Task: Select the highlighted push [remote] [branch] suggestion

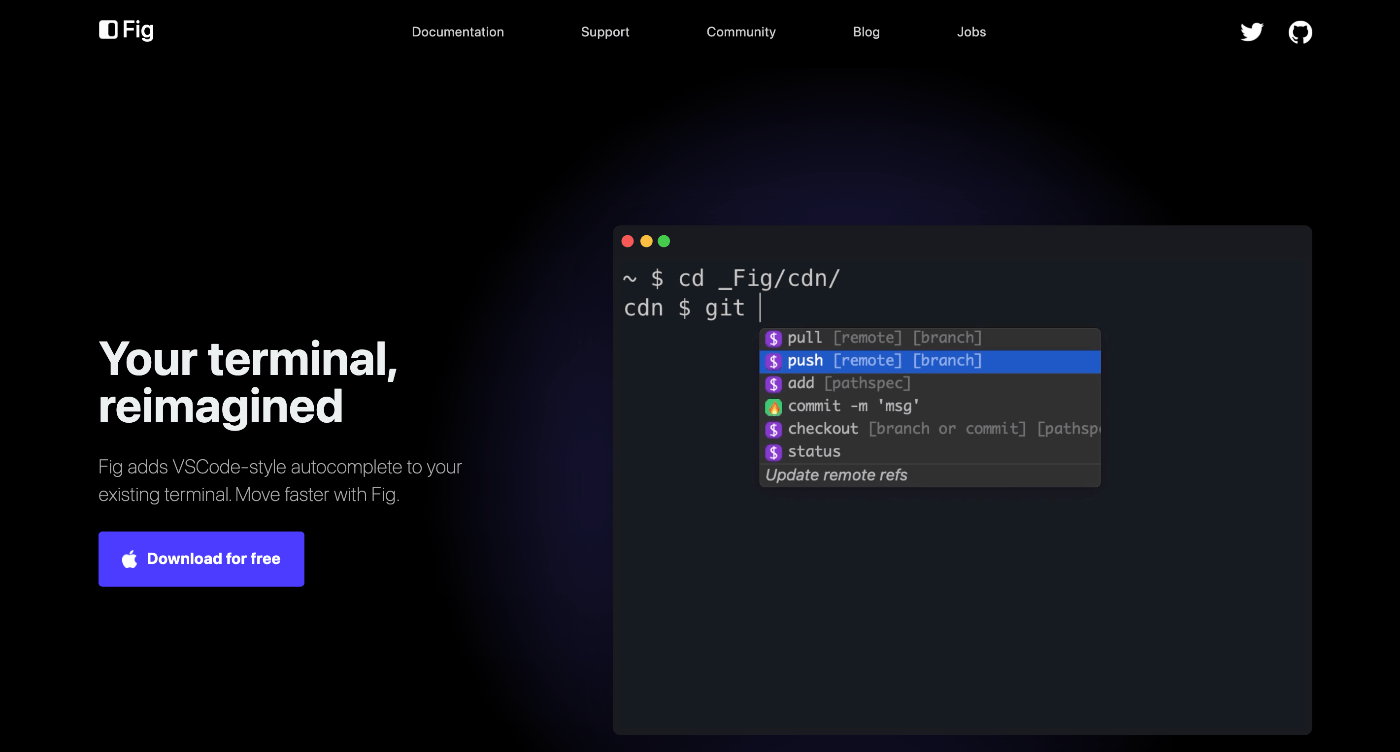Action: 930,361
